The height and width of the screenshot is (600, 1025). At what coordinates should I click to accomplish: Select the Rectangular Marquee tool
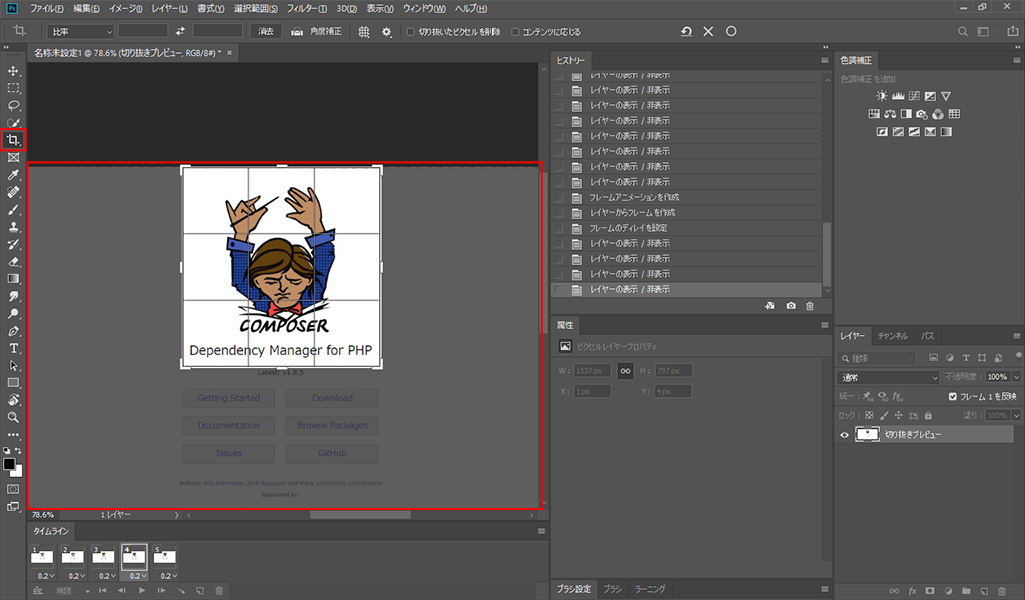[x=13, y=88]
